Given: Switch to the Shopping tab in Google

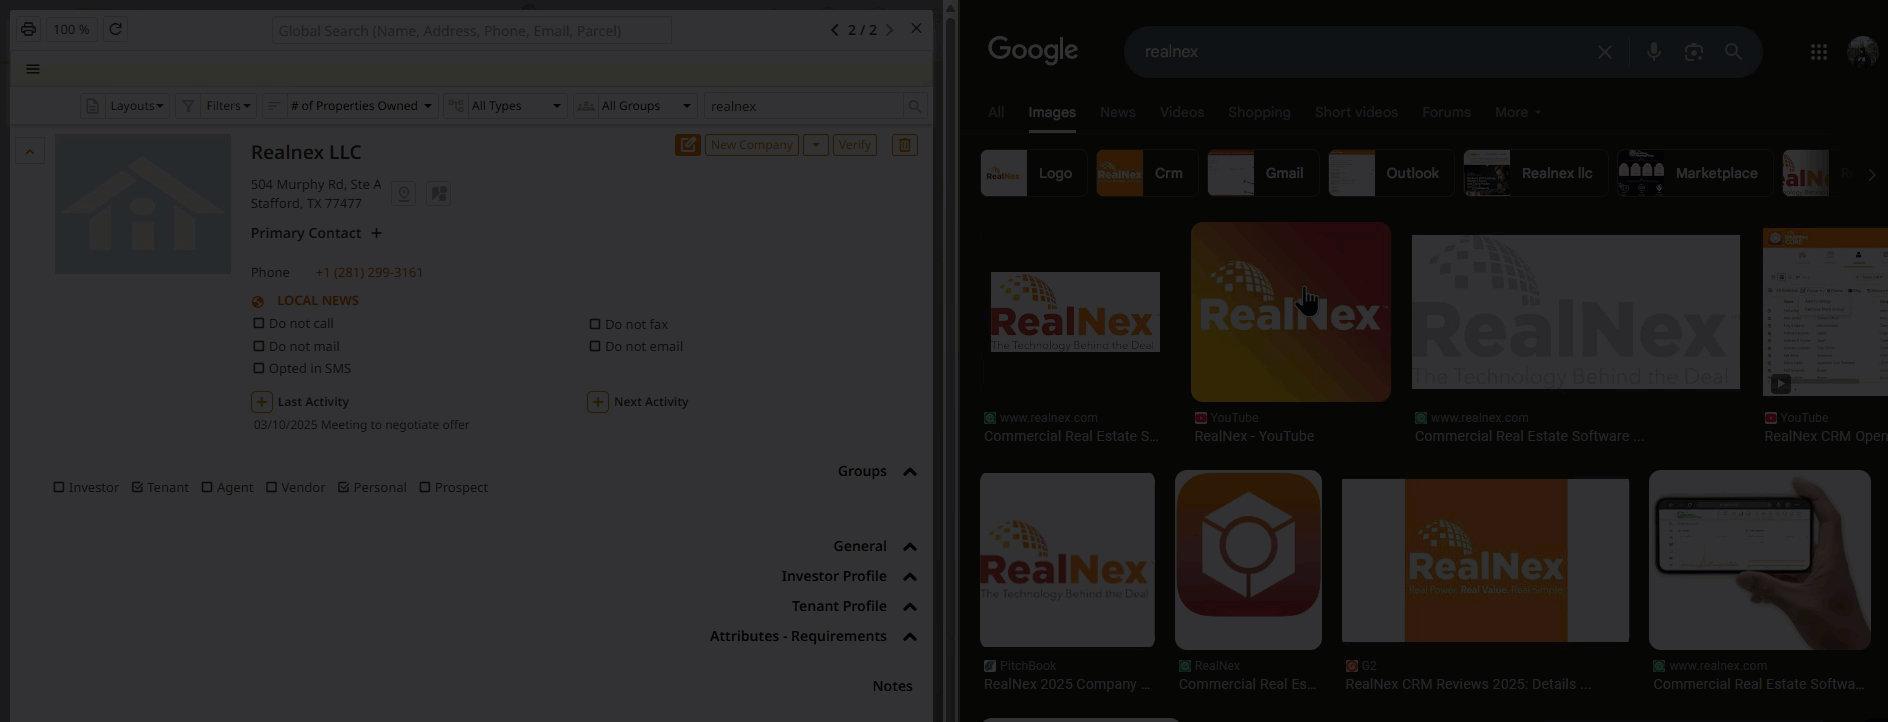Looking at the screenshot, I should (x=1259, y=112).
